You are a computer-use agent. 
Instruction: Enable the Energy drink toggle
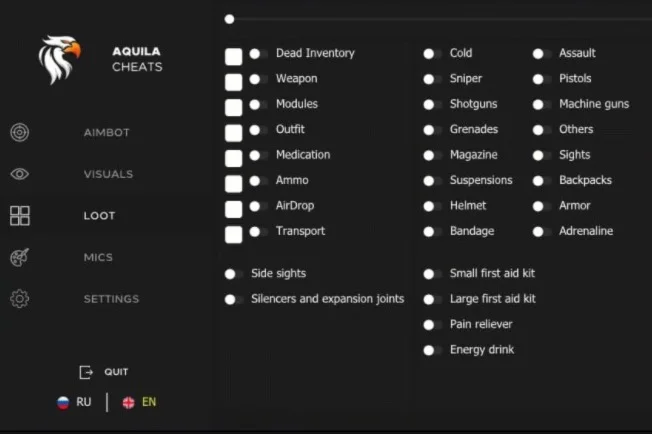pos(432,350)
